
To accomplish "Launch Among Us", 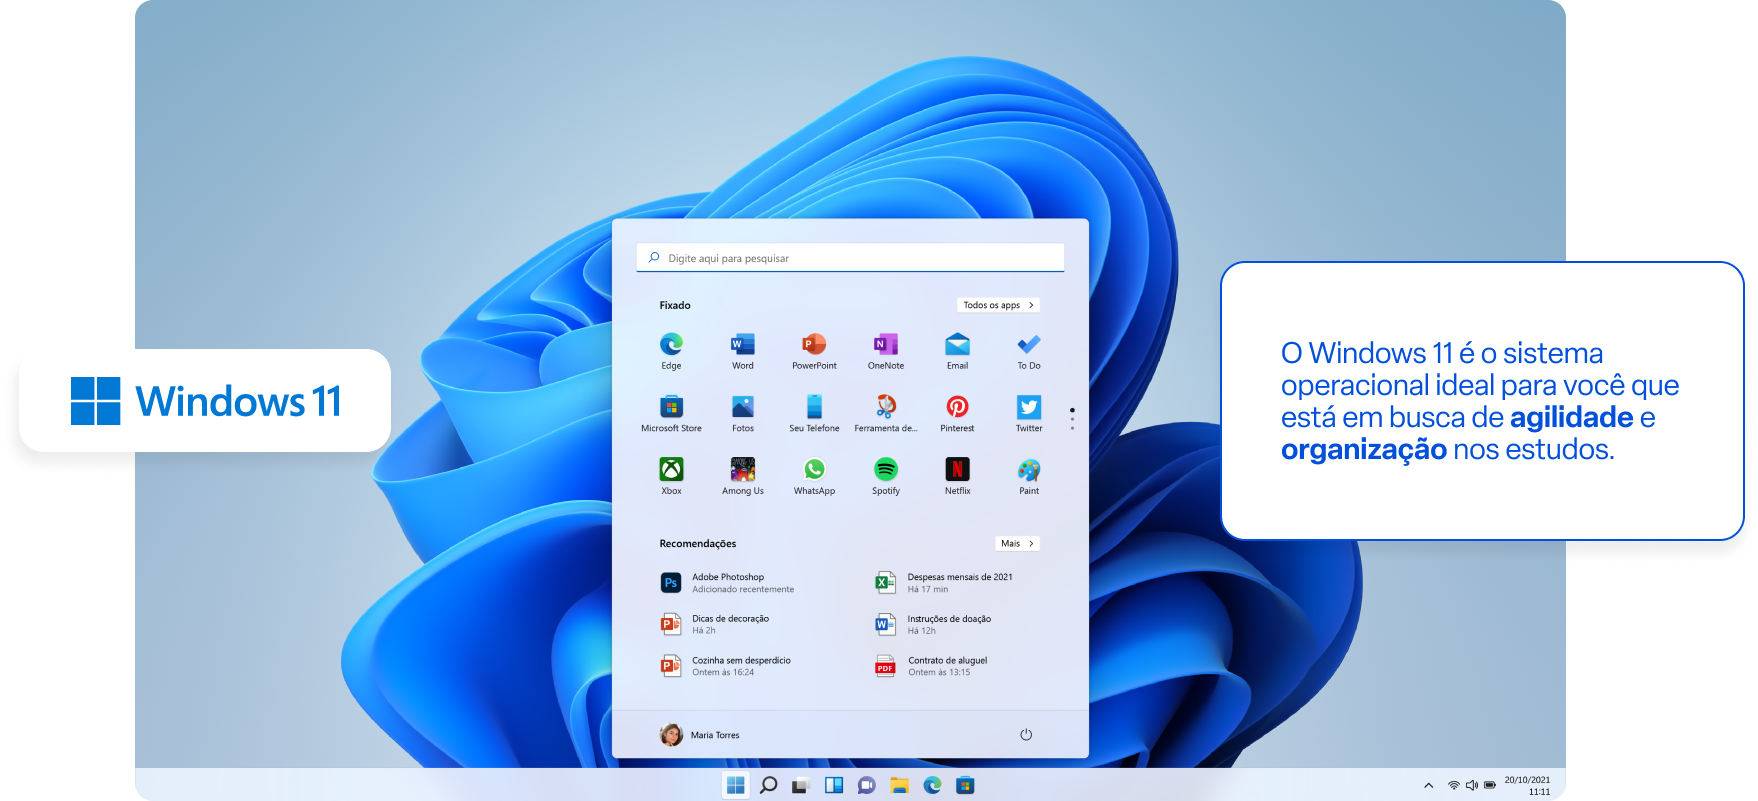I will [x=743, y=476].
